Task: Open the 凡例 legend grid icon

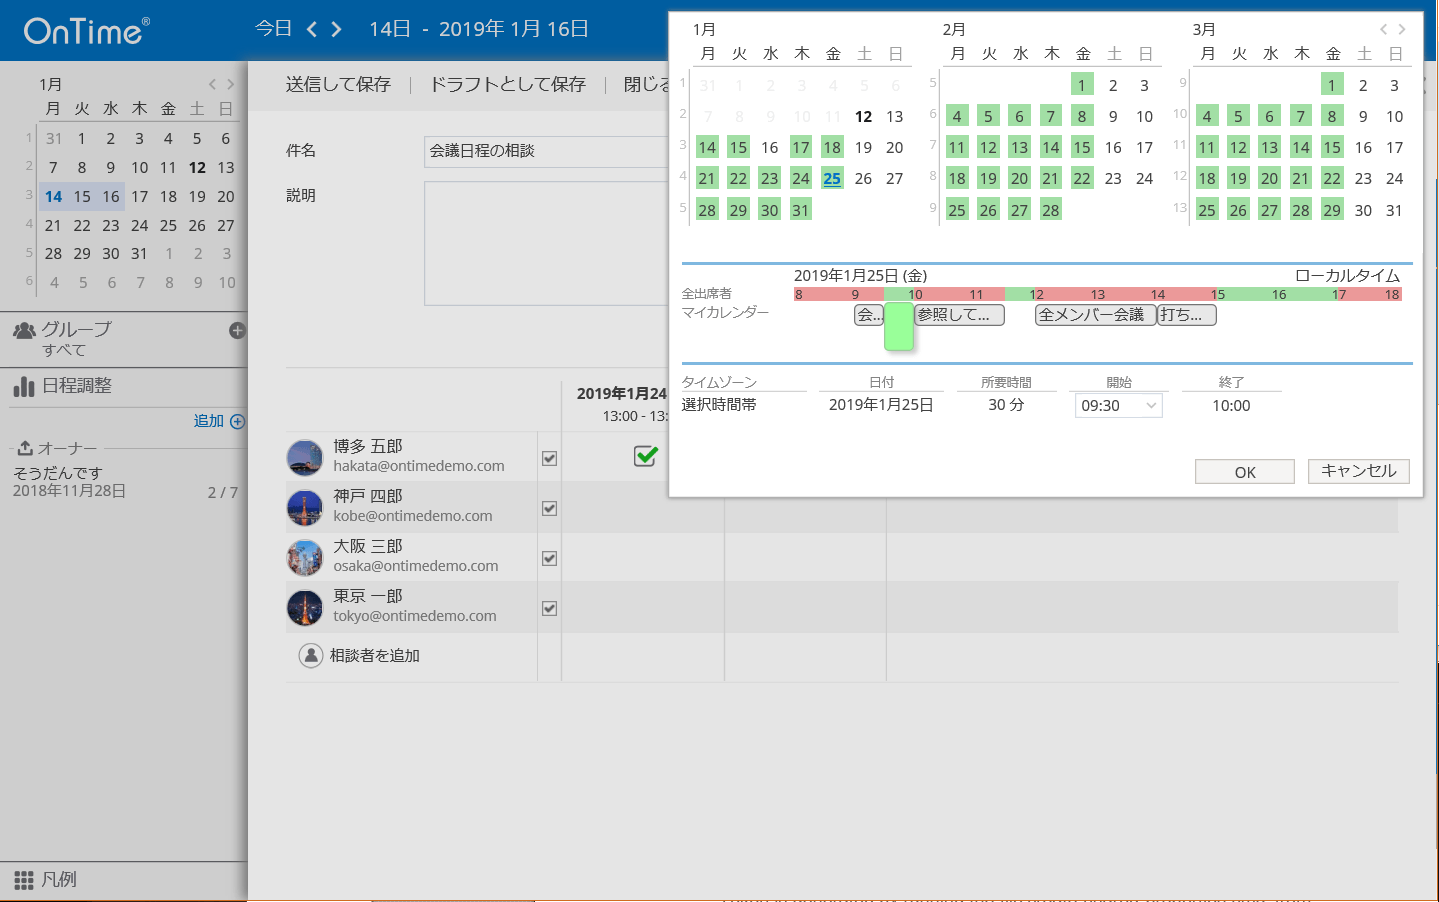Action: click(x=24, y=880)
